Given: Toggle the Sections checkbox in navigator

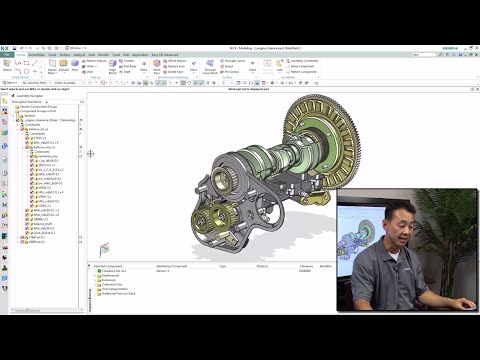Looking at the screenshot, I should (x=18, y=116).
